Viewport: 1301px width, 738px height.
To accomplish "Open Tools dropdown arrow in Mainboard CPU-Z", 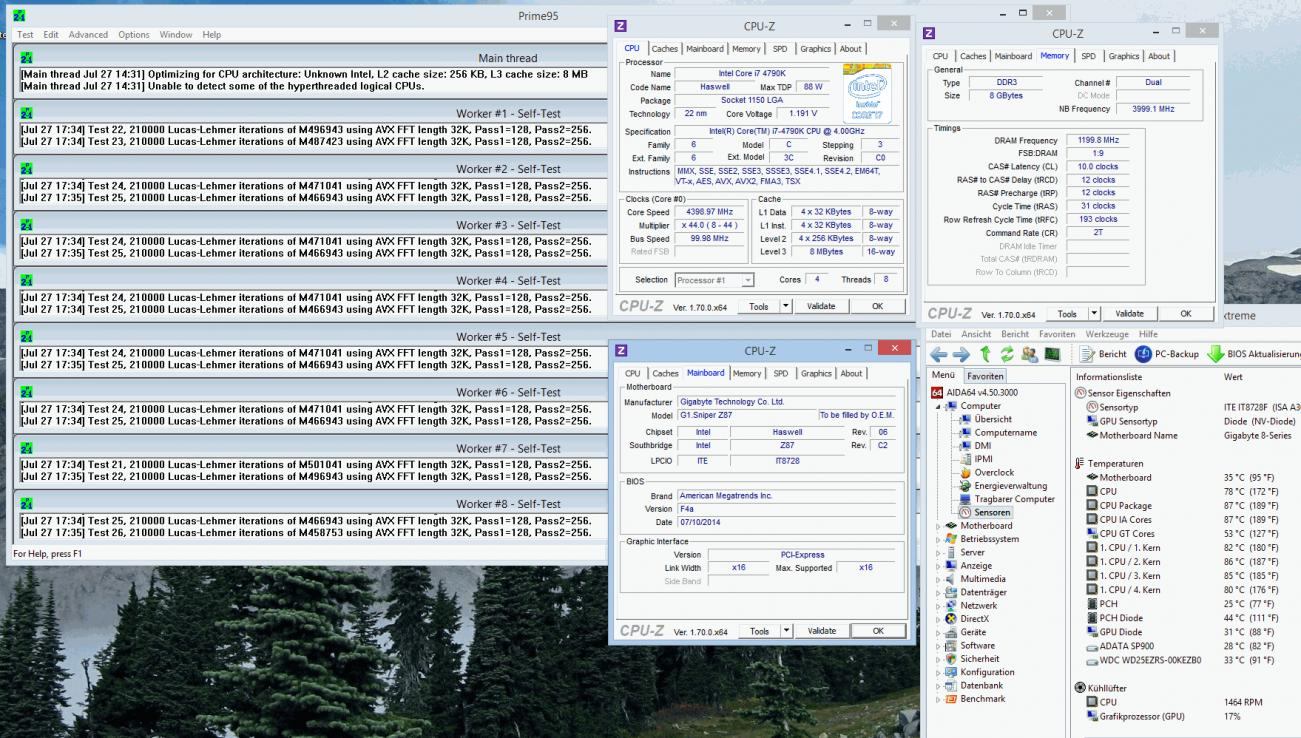I will click(x=785, y=631).
